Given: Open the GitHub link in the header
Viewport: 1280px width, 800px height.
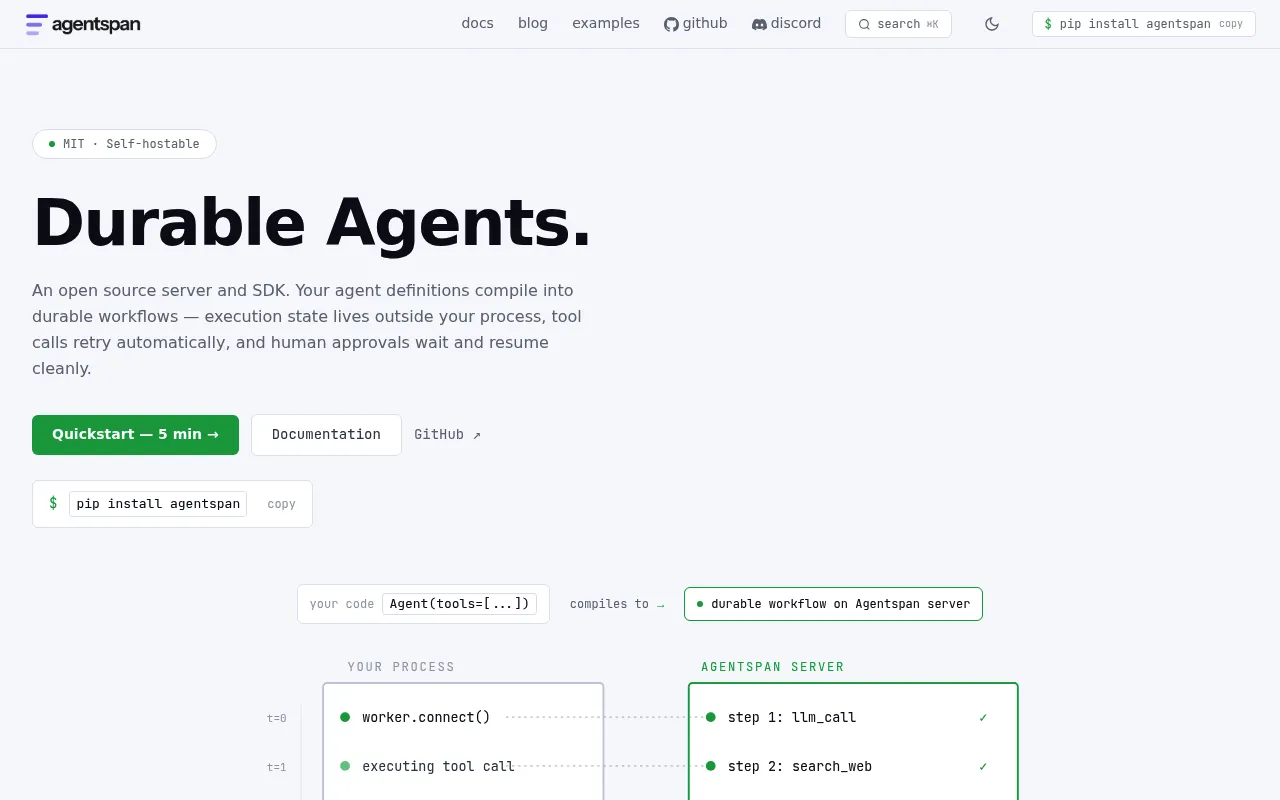Looking at the screenshot, I should coord(696,23).
